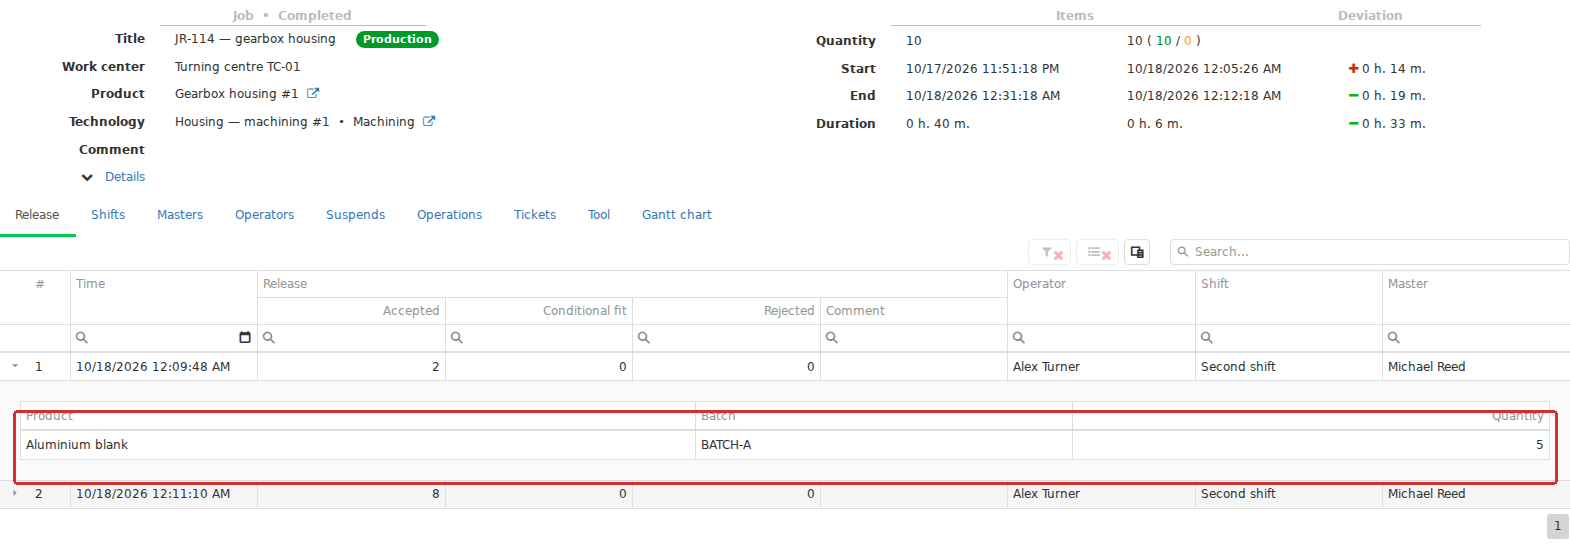The width and height of the screenshot is (1570, 549).
Task: Click material quantity value 5
Action: point(1311,445)
